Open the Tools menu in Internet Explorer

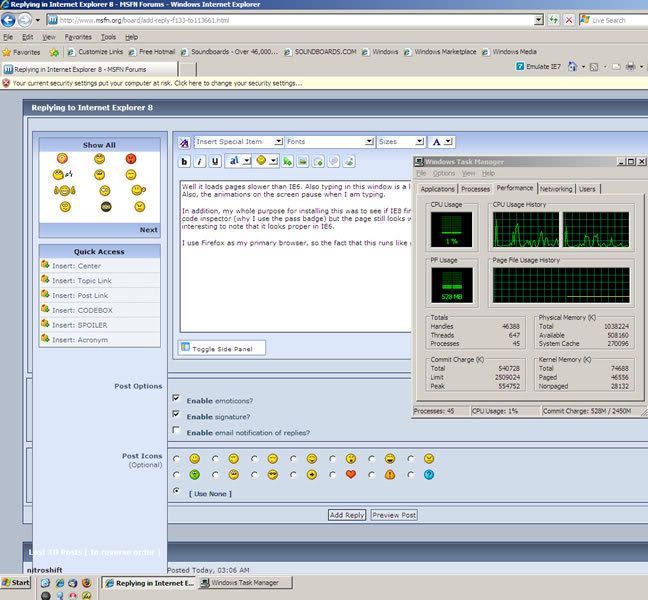pyautogui.click(x=108, y=36)
